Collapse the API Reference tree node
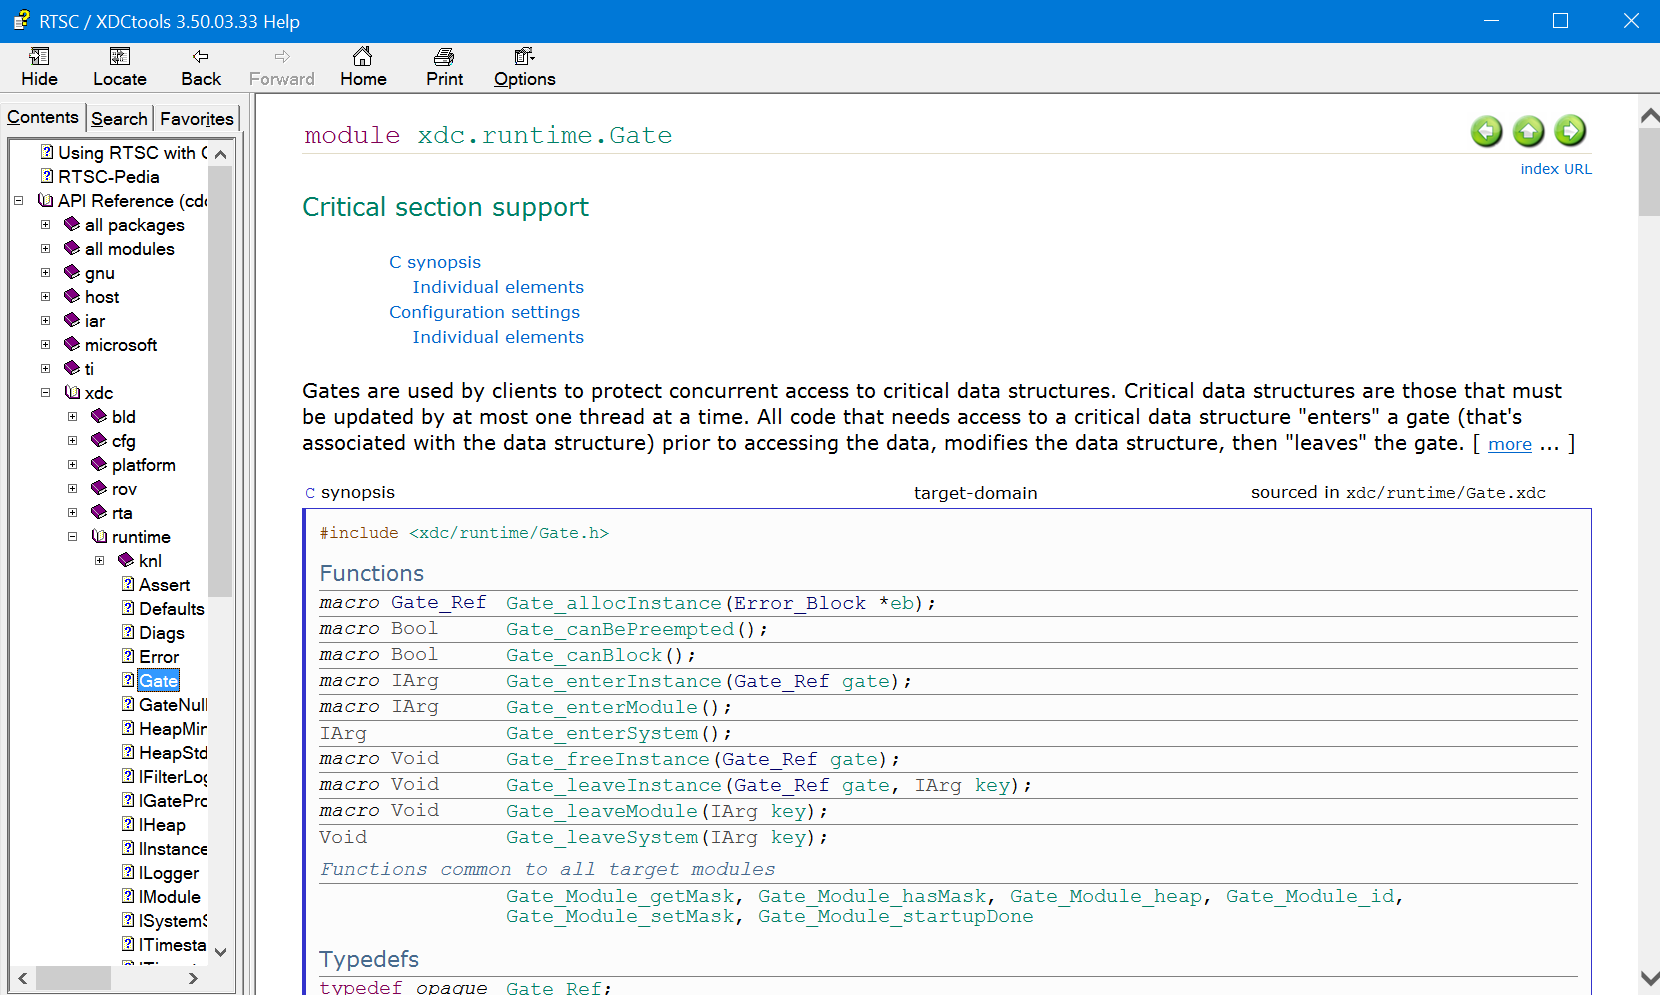Screen dimensions: 1660x995 [x=18, y=201]
